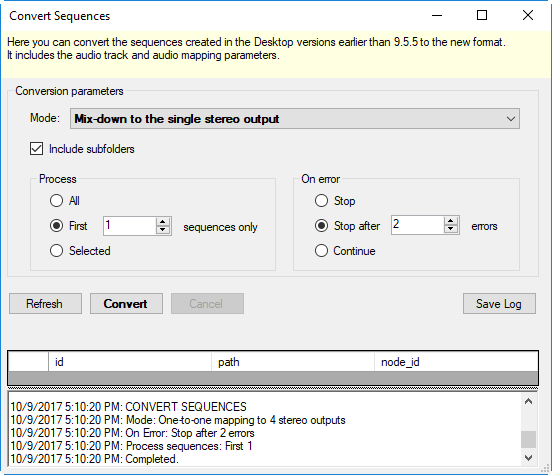Start conversion with the Convert button
This screenshot has width=552, height=475.
pos(126,304)
